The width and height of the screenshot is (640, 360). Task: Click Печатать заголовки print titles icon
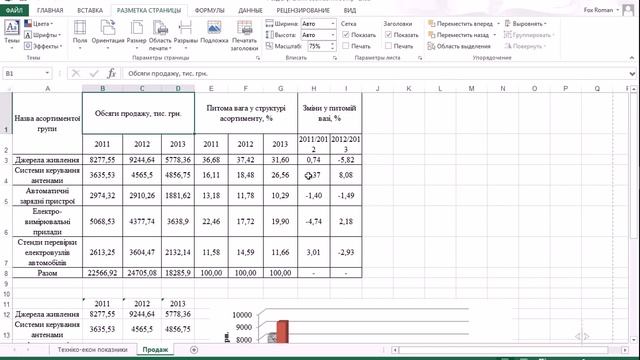pyautogui.click(x=244, y=35)
